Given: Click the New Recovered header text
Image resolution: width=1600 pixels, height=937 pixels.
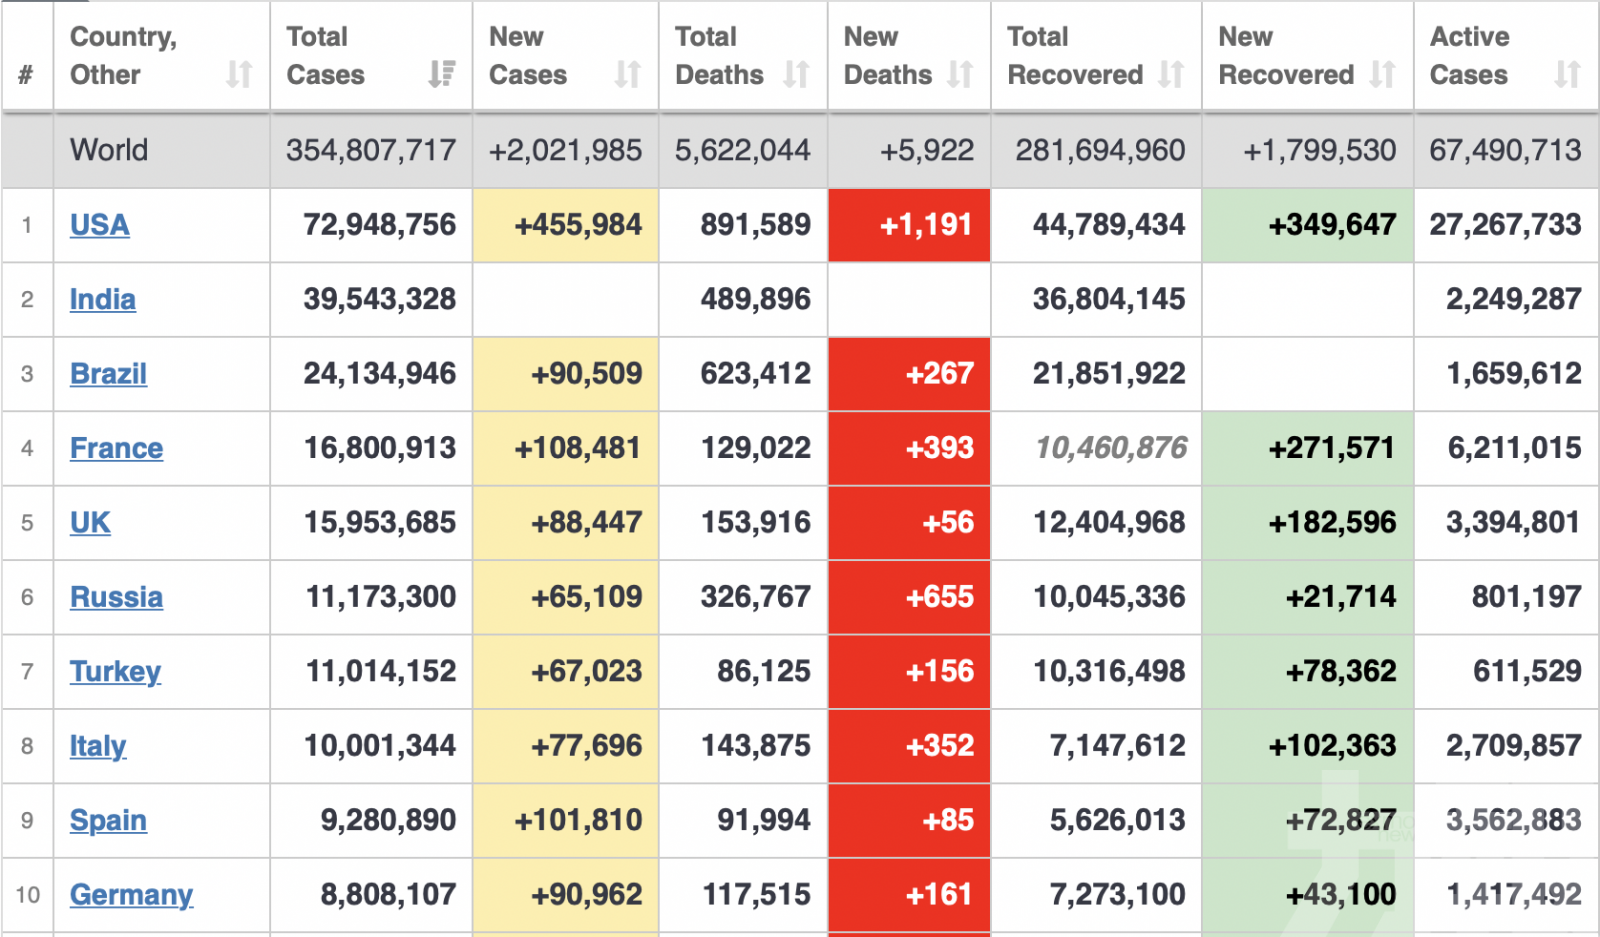Looking at the screenshot, I should 1286,55.
